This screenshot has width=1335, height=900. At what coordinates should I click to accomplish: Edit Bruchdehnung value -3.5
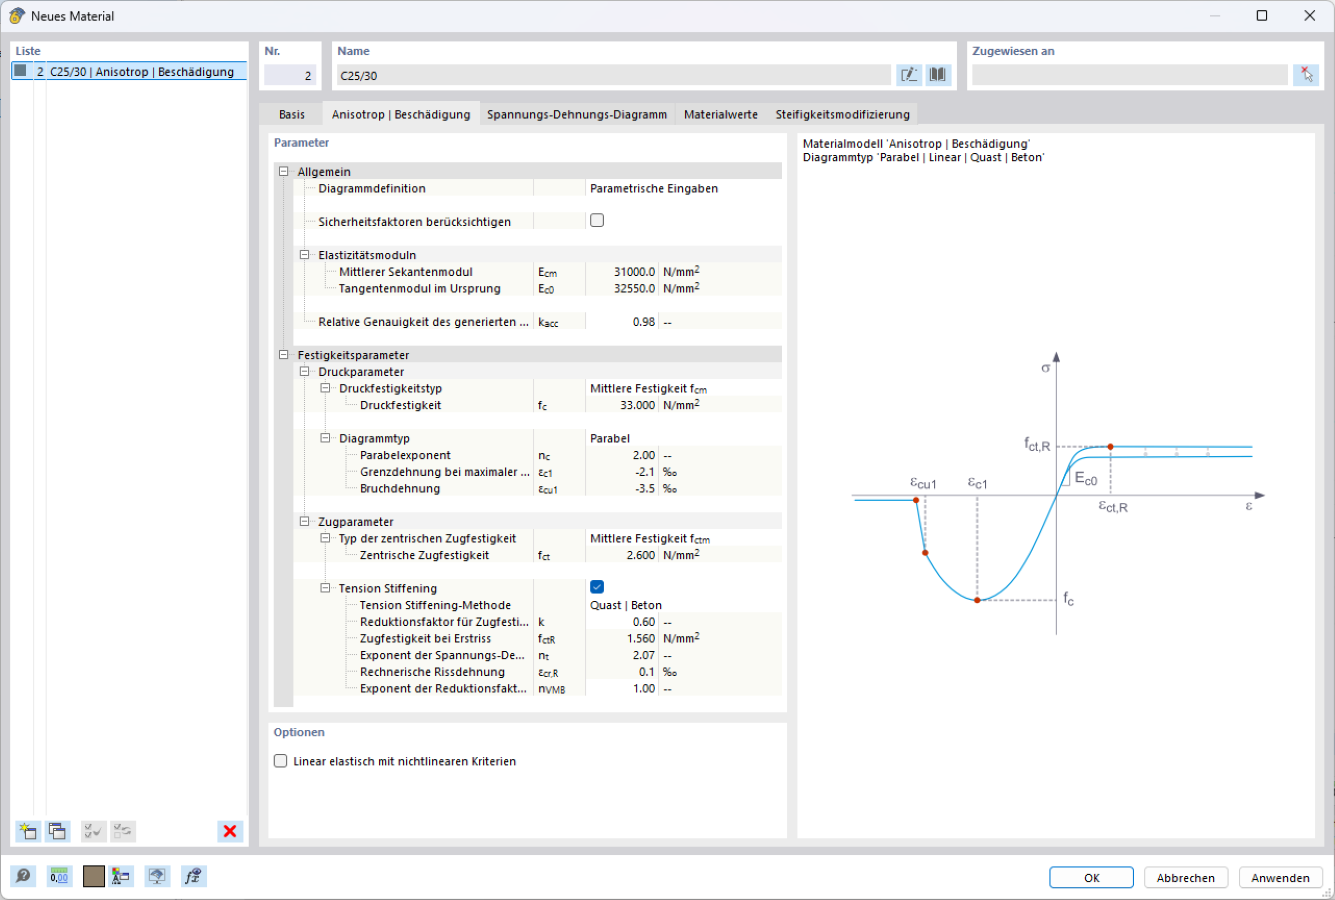[622, 488]
